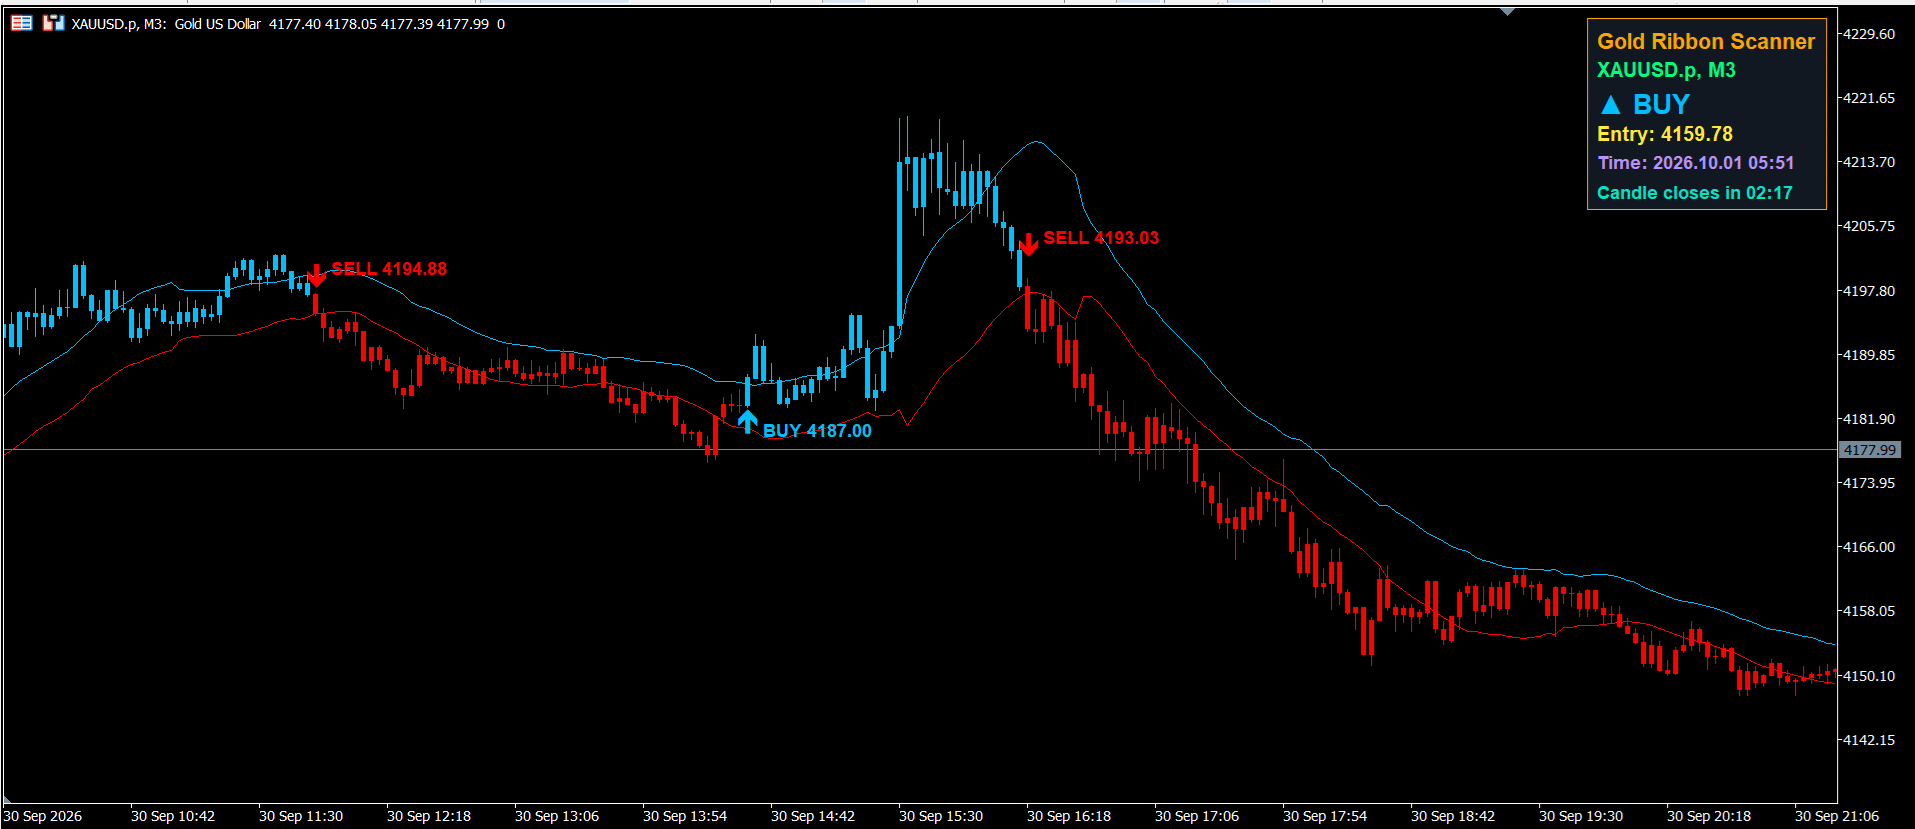Click time axis label '30 Sep 21:06'
The width and height of the screenshot is (1915, 829).
[1837, 816]
